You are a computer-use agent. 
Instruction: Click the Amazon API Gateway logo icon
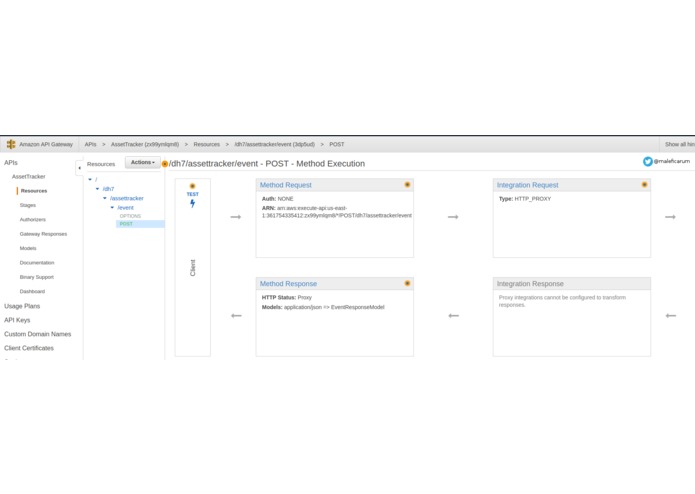point(11,144)
